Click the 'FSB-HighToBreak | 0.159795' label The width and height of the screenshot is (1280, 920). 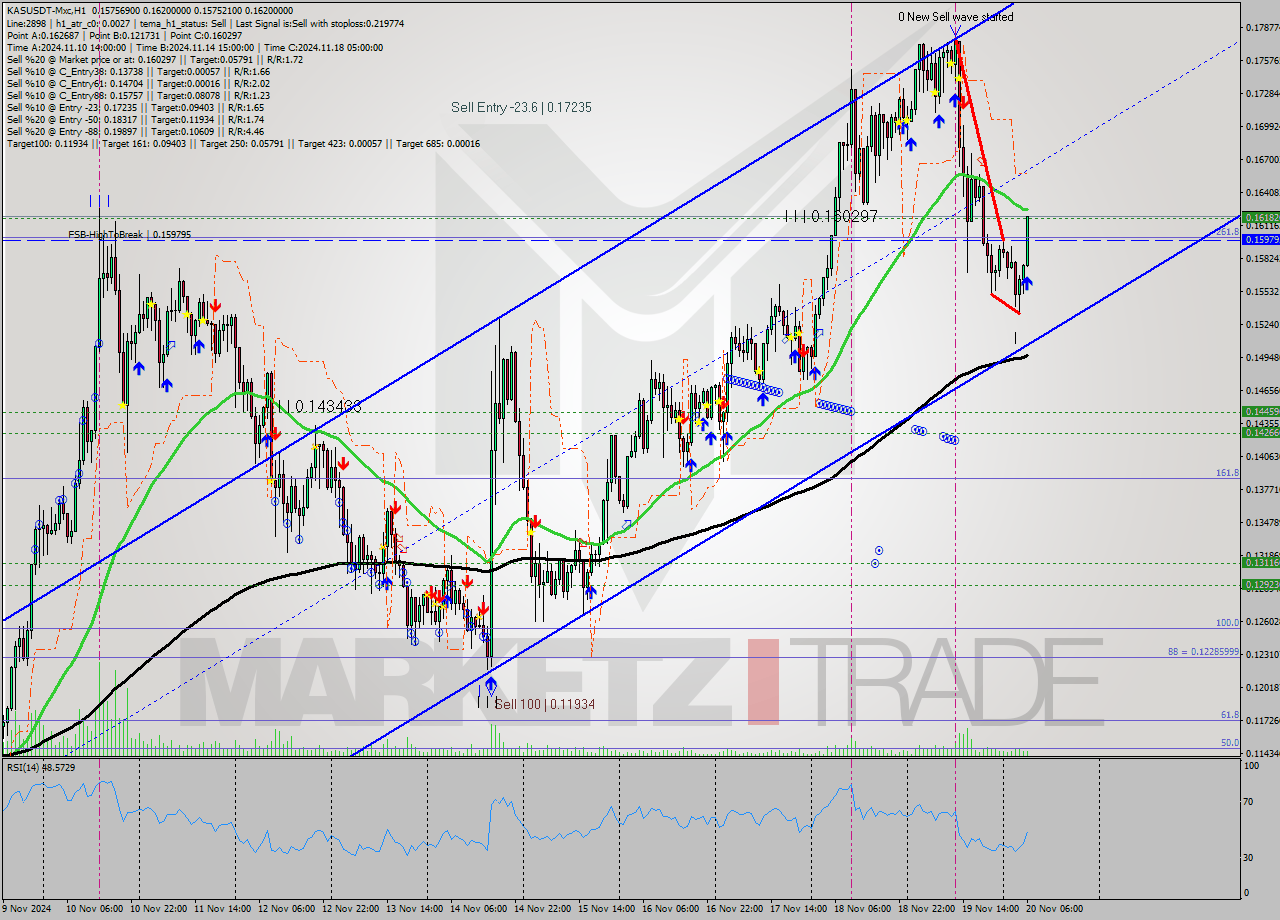(129, 234)
